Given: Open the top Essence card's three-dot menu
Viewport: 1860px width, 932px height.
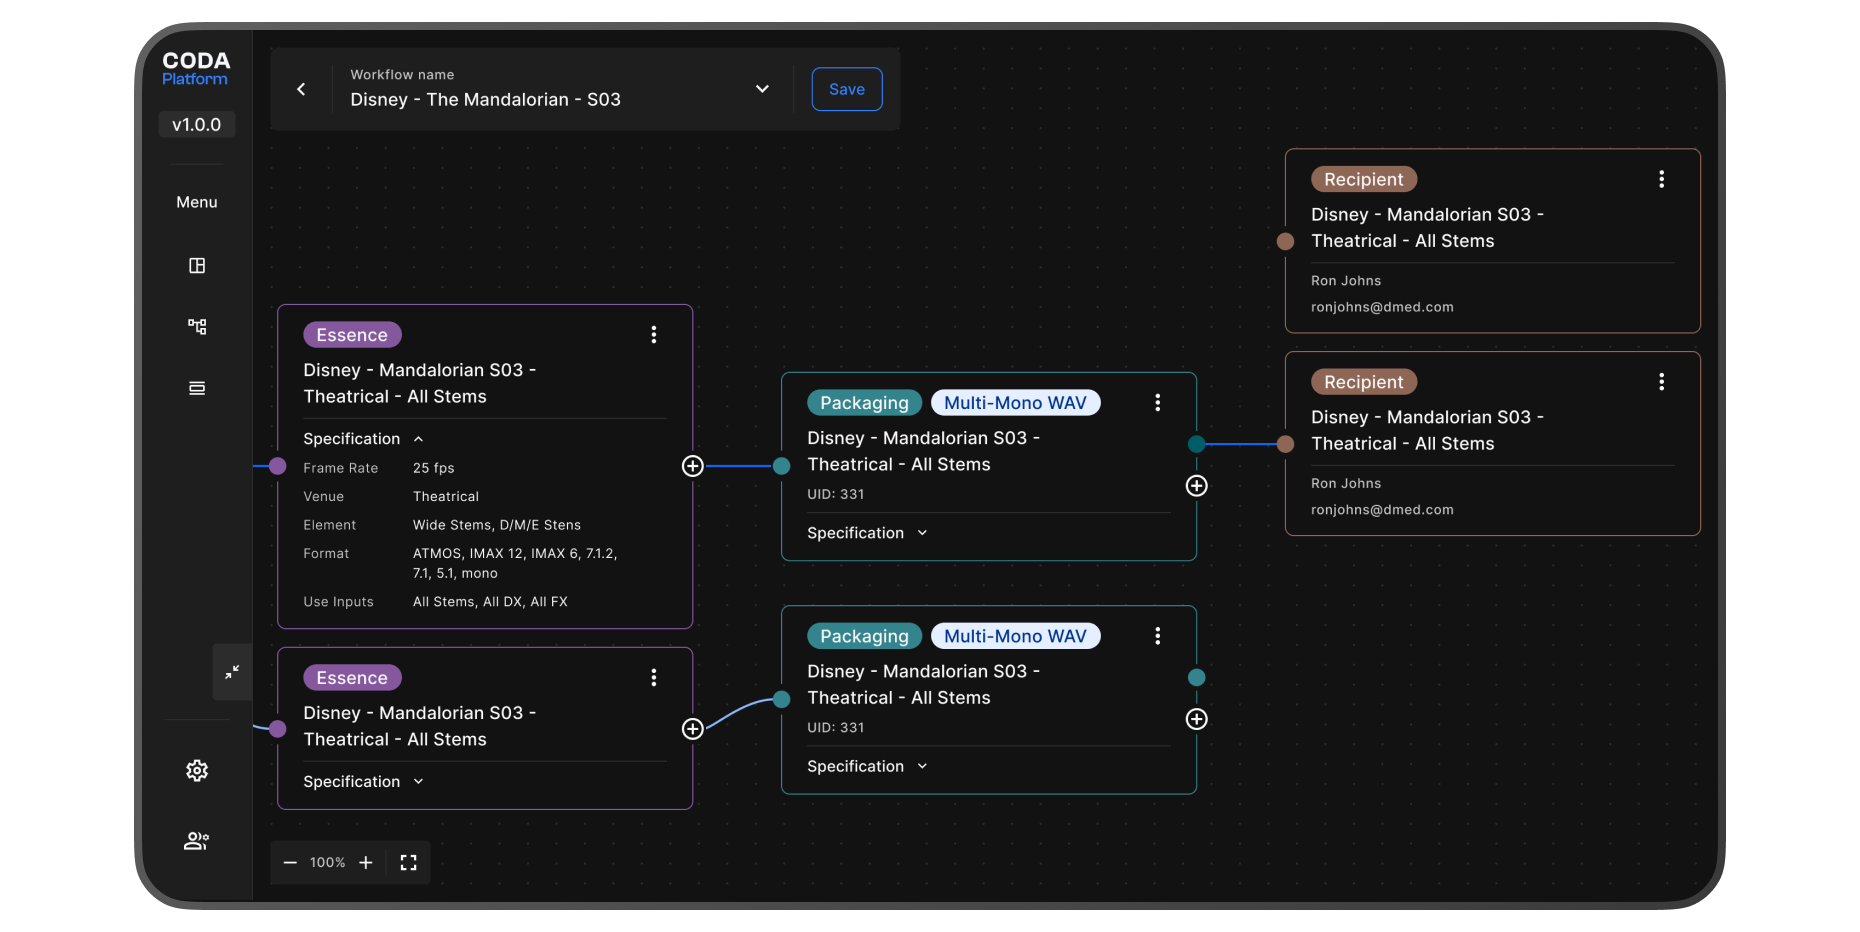Looking at the screenshot, I should (x=654, y=335).
